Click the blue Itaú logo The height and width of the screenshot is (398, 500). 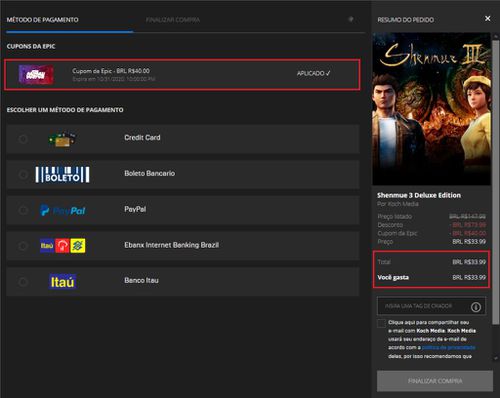coord(62,282)
